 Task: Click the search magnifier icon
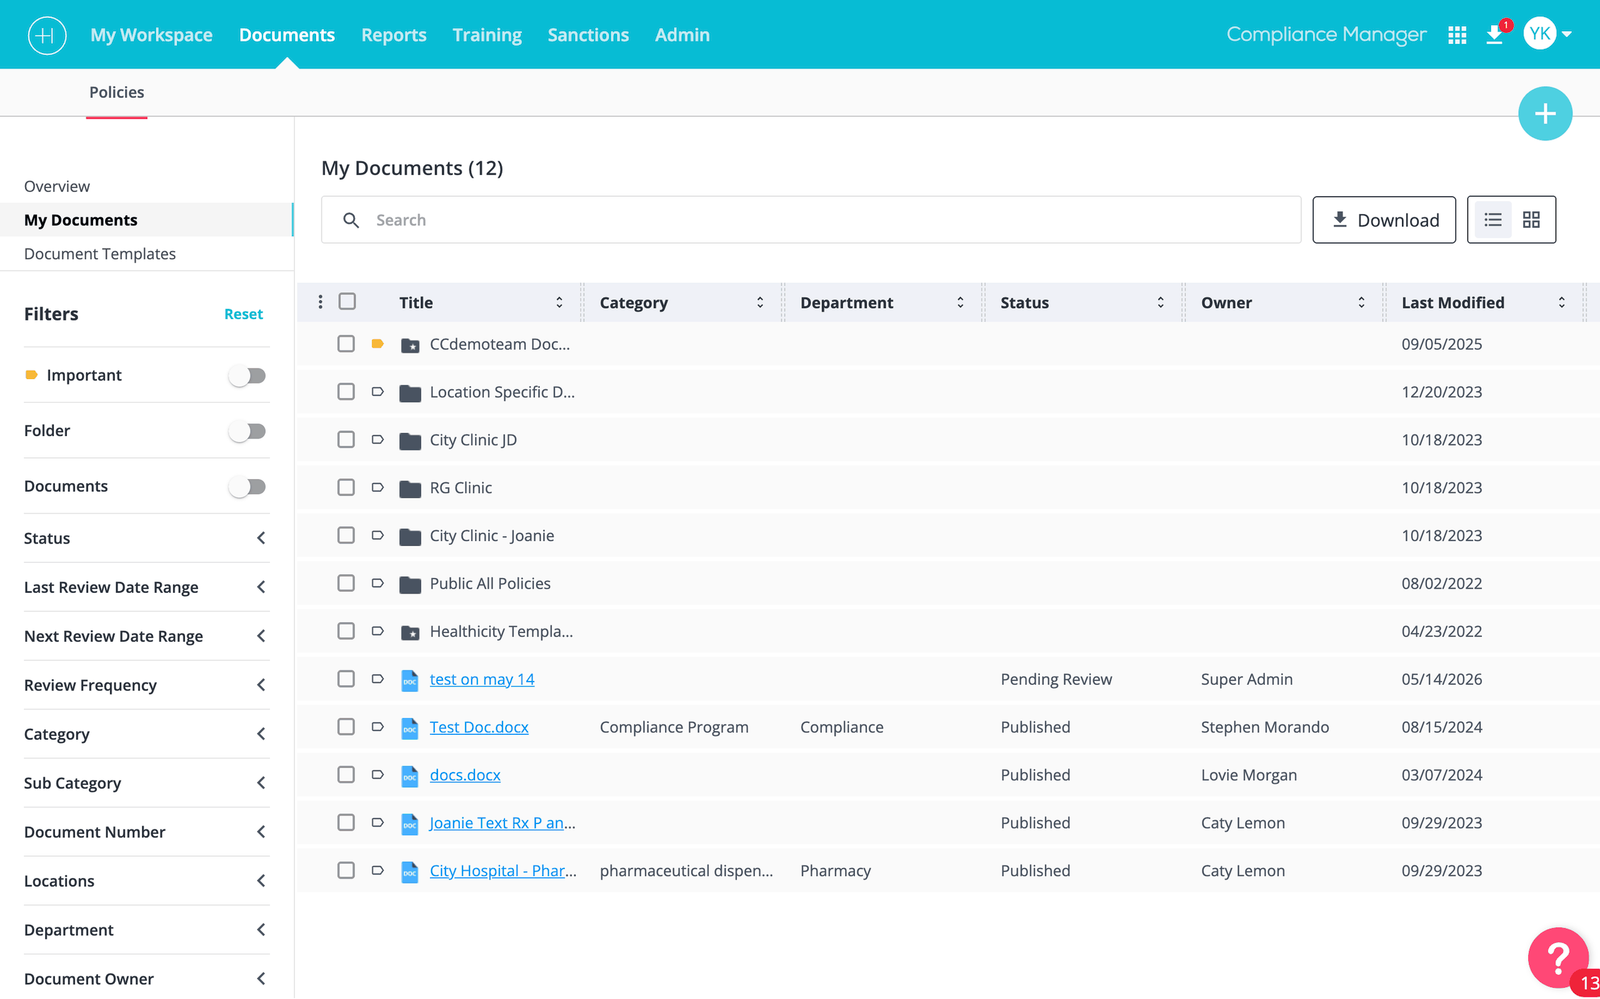(x=351, y=220)
